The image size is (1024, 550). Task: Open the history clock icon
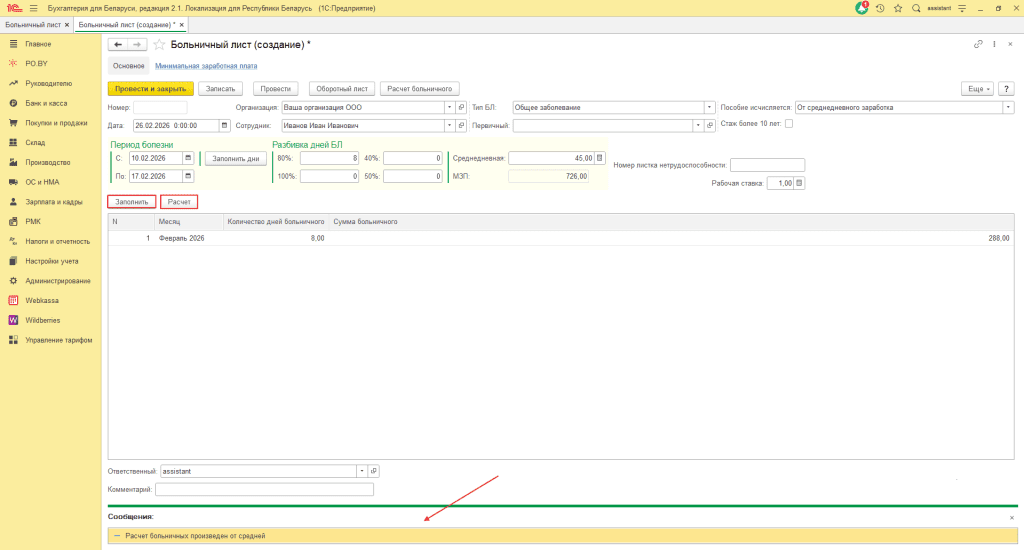880,8
